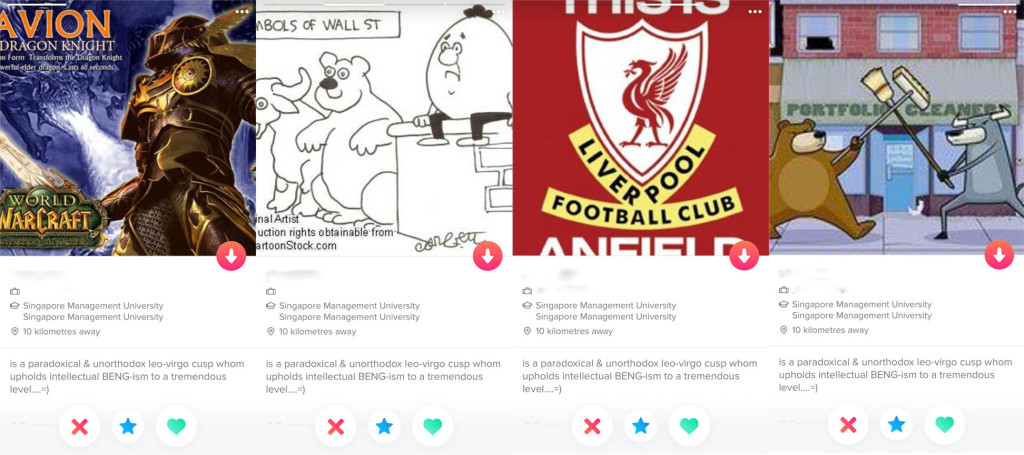
Task: Open three-dot menu on Liverpool crest photo
Action: coord(755,12)
